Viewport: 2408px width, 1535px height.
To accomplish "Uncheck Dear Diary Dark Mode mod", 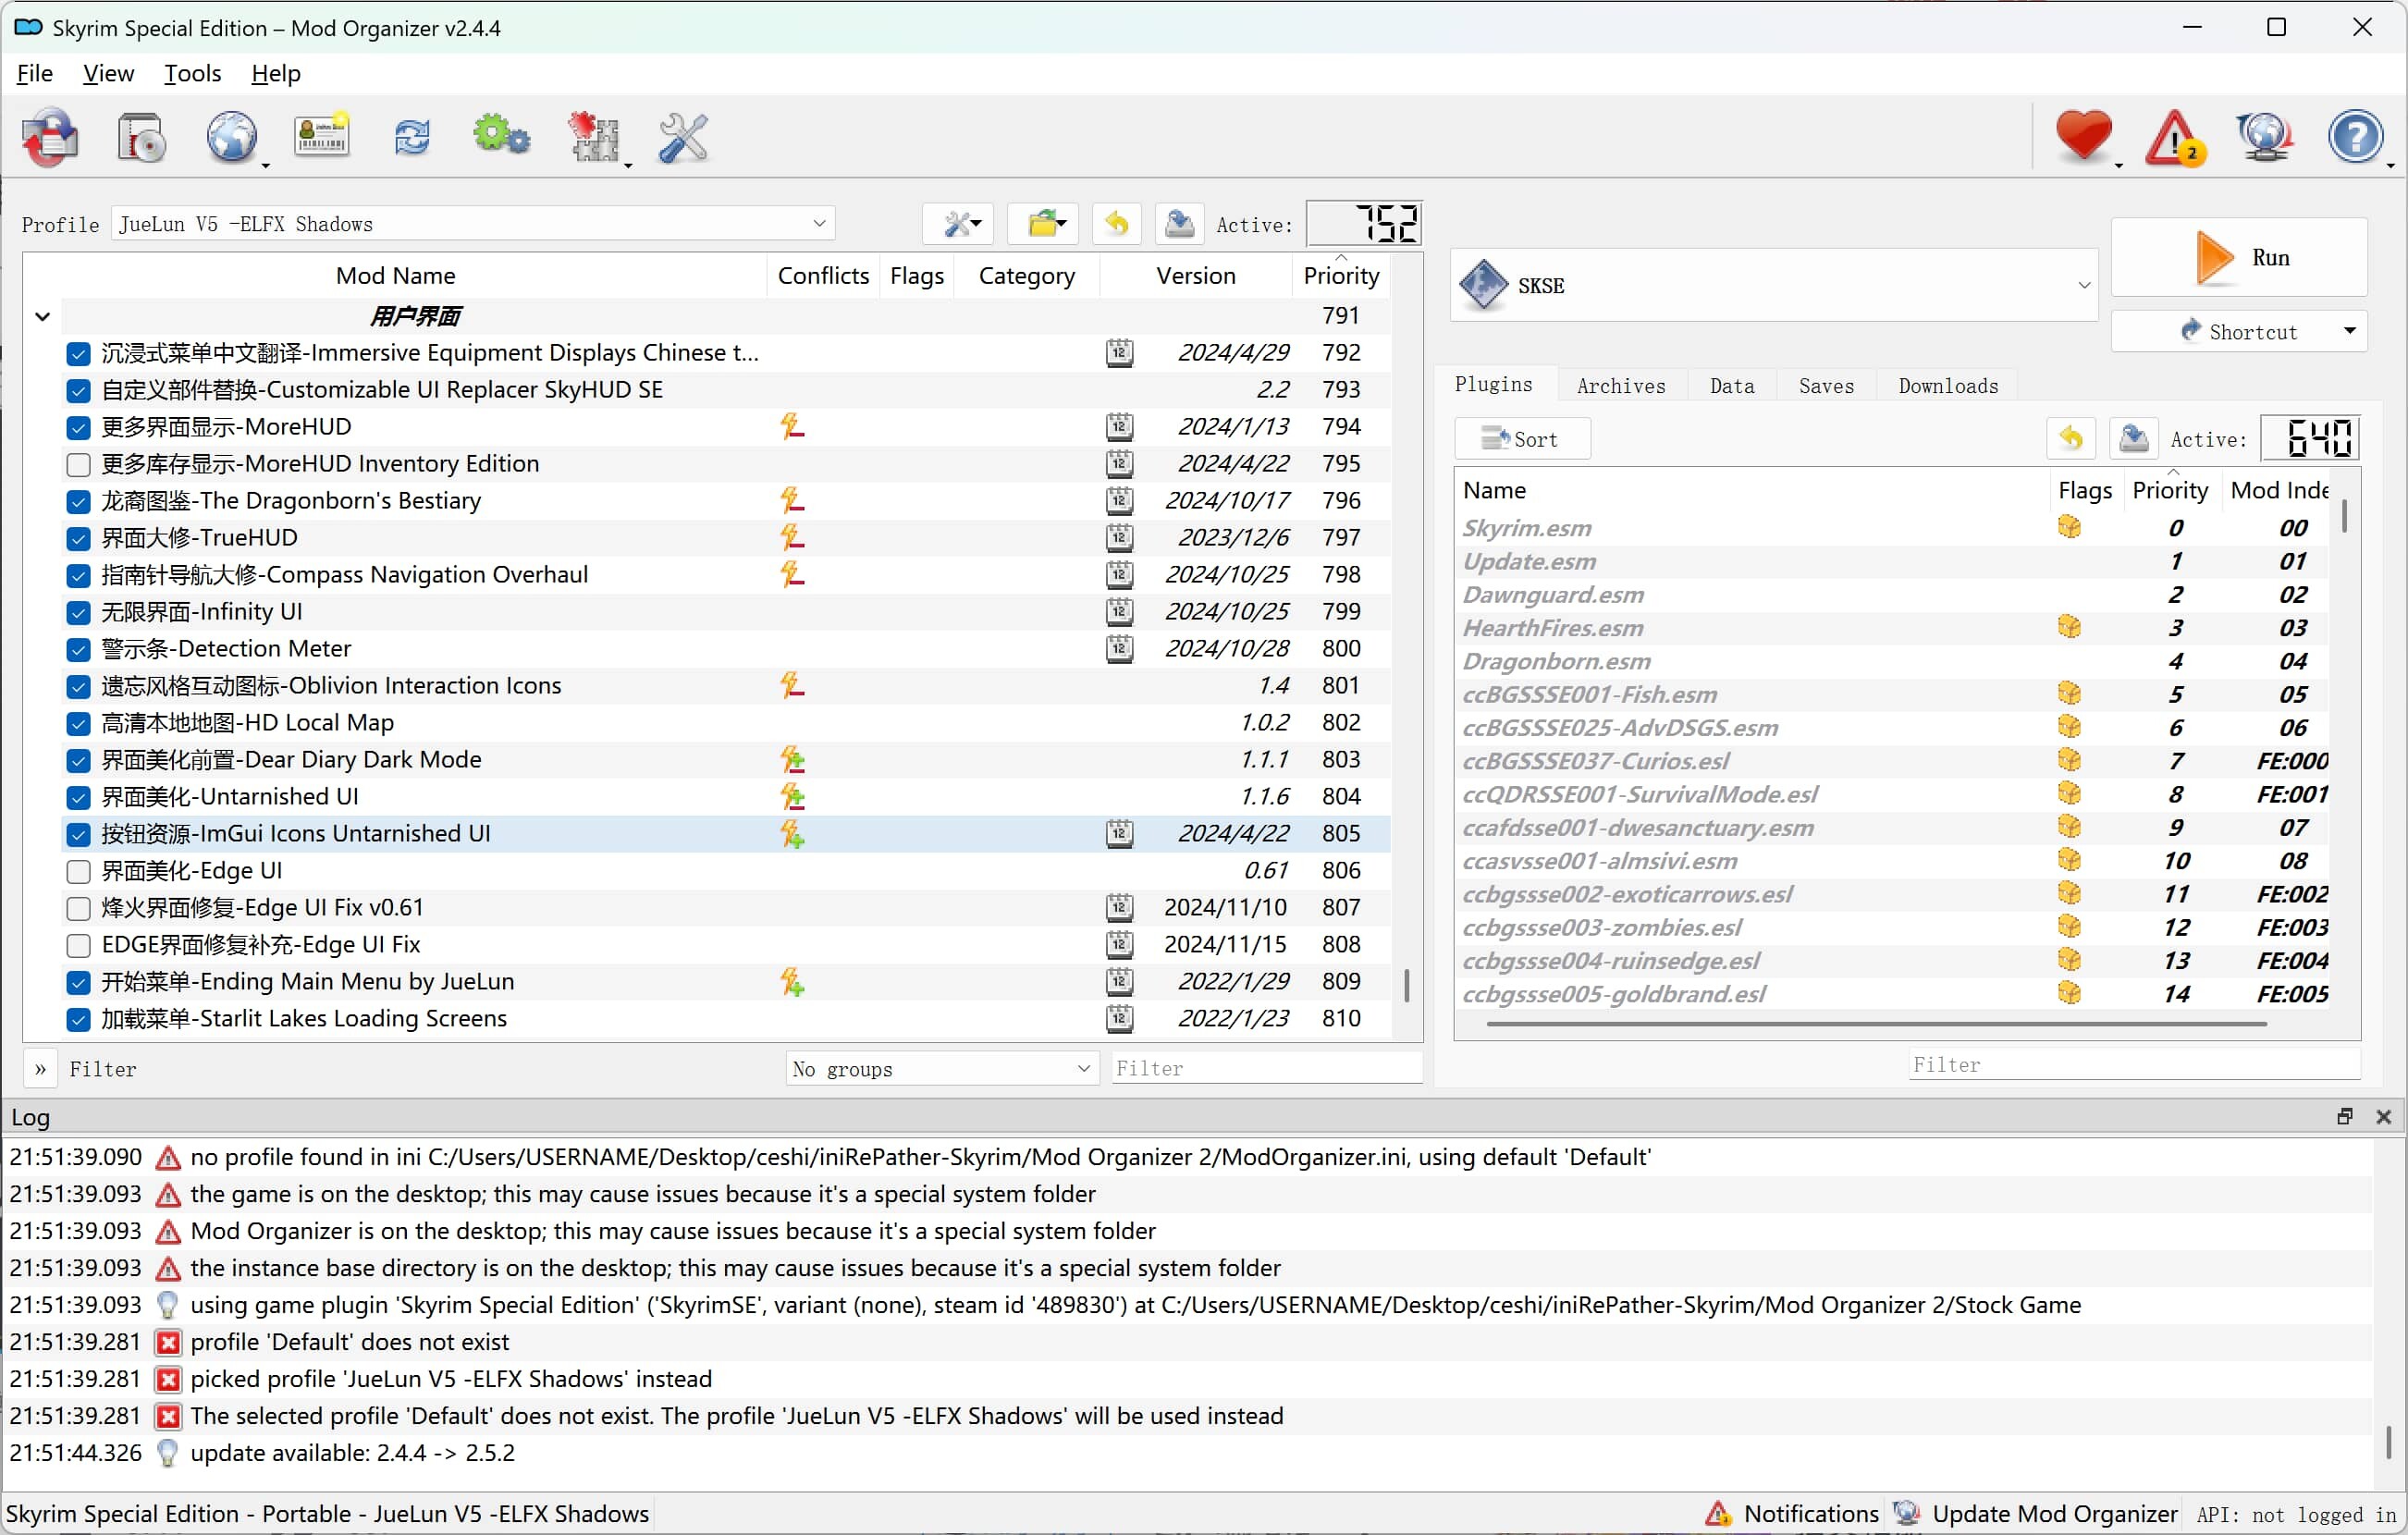I will coord(78,761).
